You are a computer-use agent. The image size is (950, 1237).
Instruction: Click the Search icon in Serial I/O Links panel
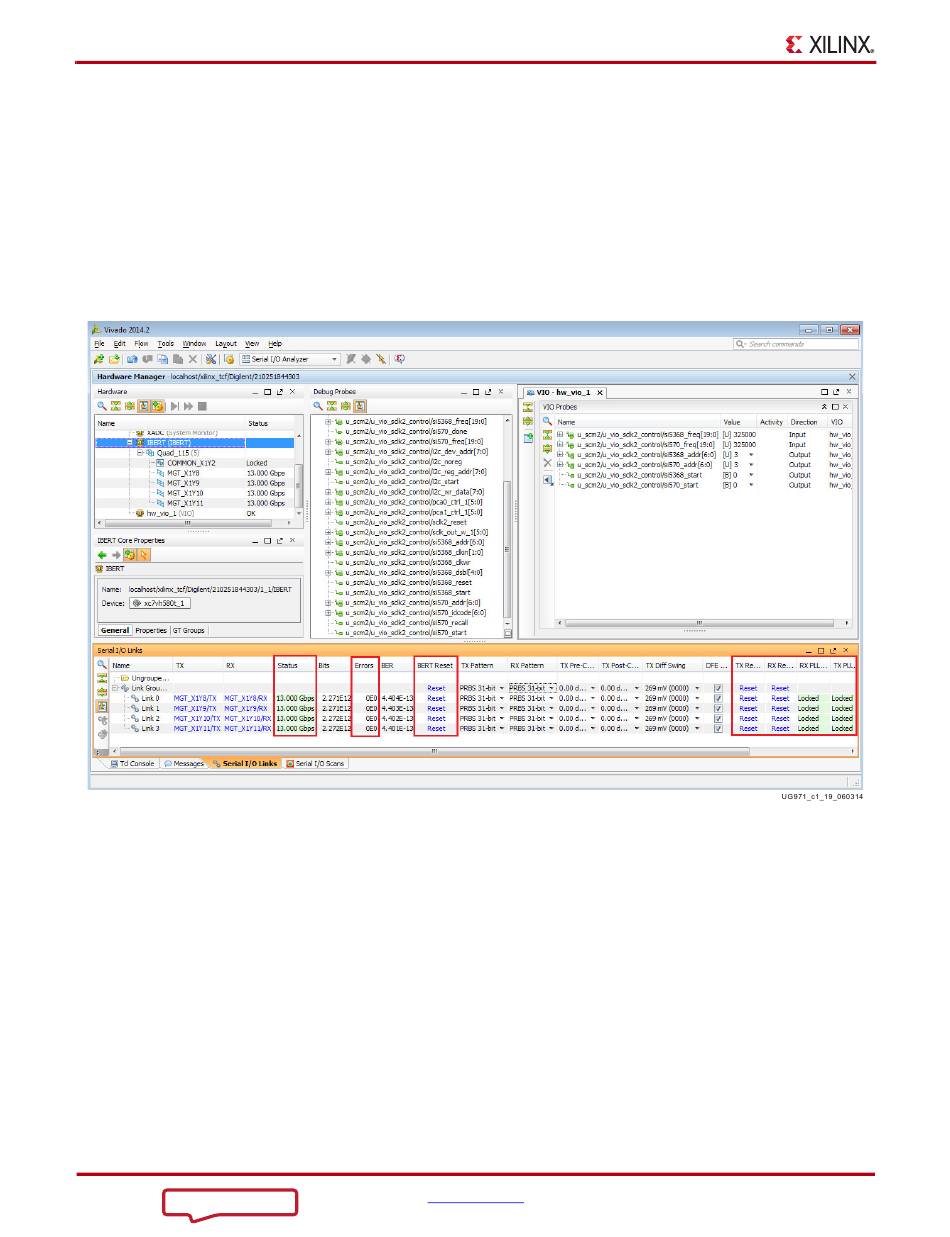(x=102, y=664)
